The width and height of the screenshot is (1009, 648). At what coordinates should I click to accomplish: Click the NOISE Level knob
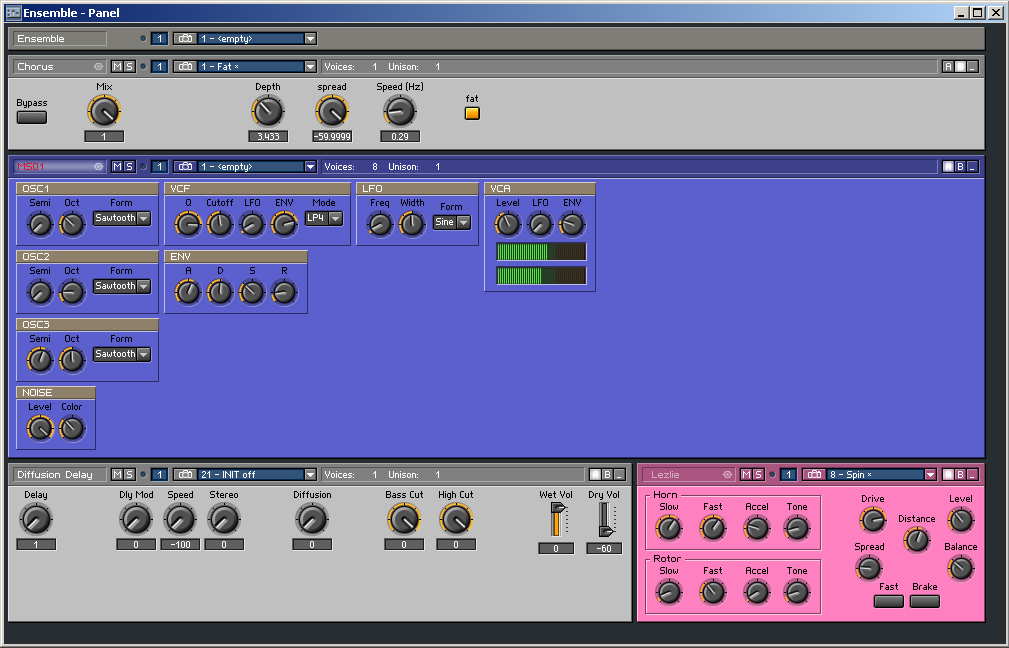pos(40,429)
